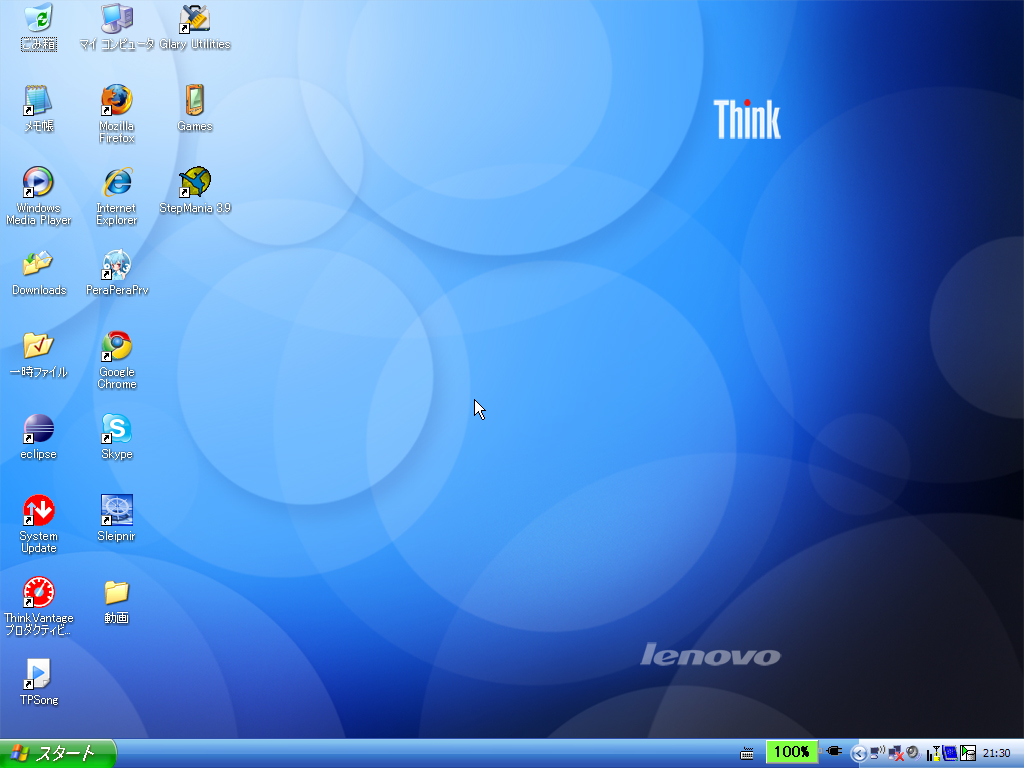Image resolution: width=1024 pixels, height=768 pixels.
Task: Select the Glary Utilities shortcut
Action: (x=195, y=27)
